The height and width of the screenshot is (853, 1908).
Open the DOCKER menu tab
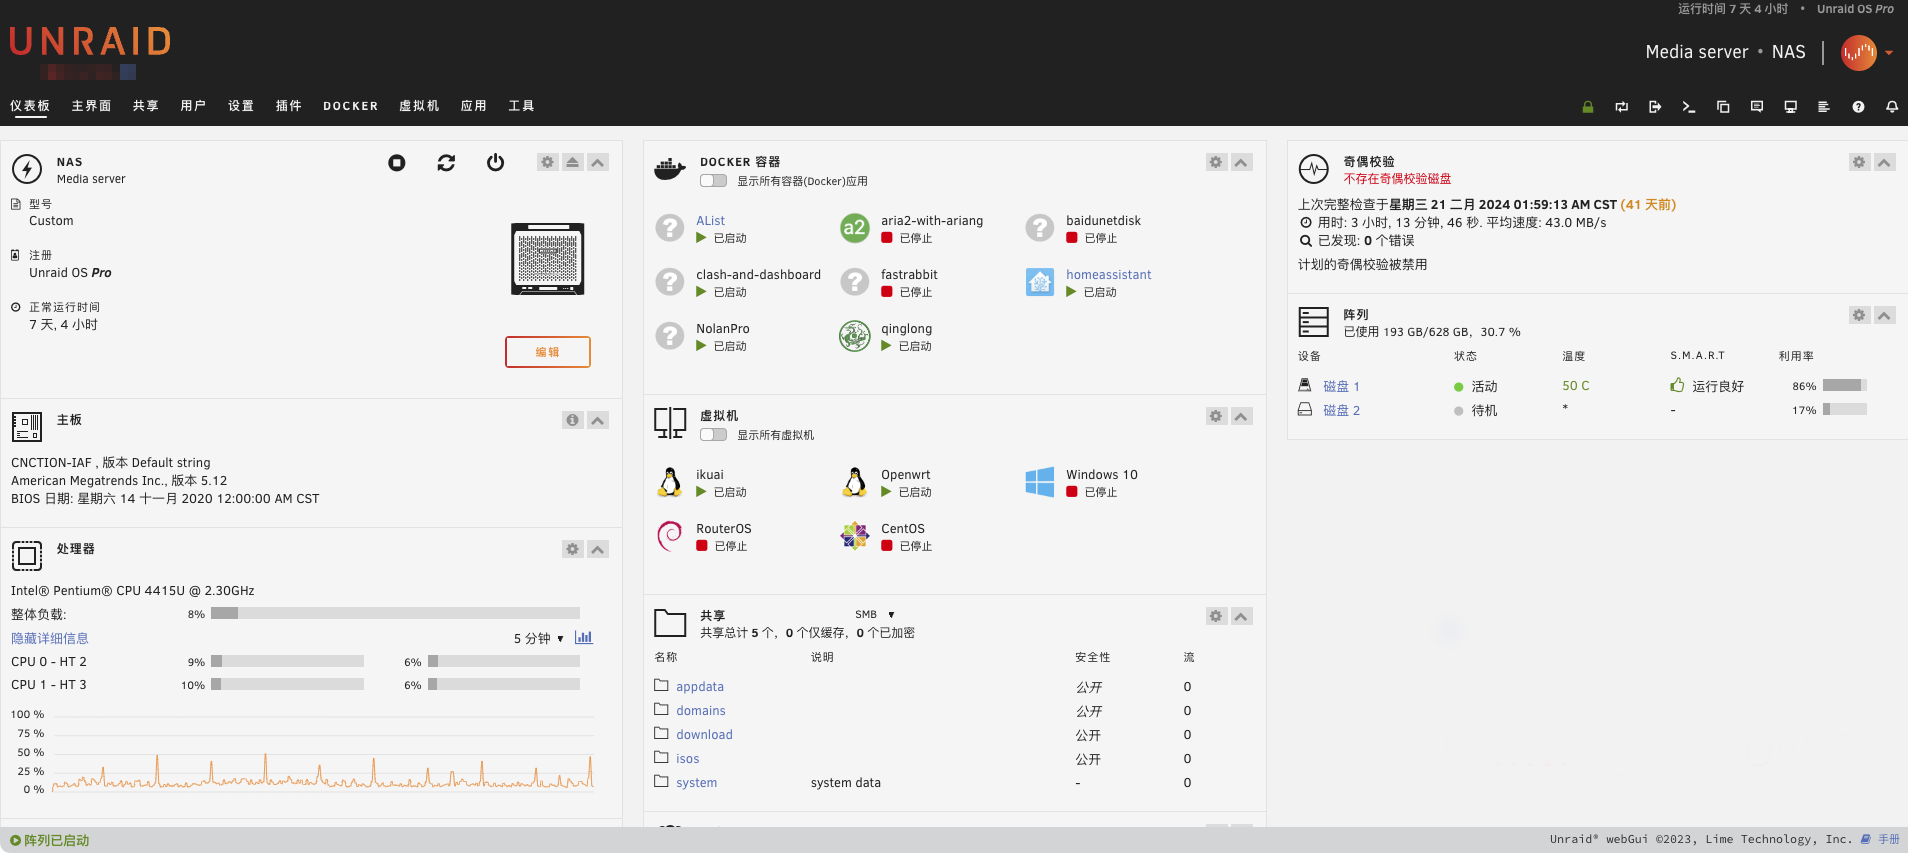coord(350,106)
